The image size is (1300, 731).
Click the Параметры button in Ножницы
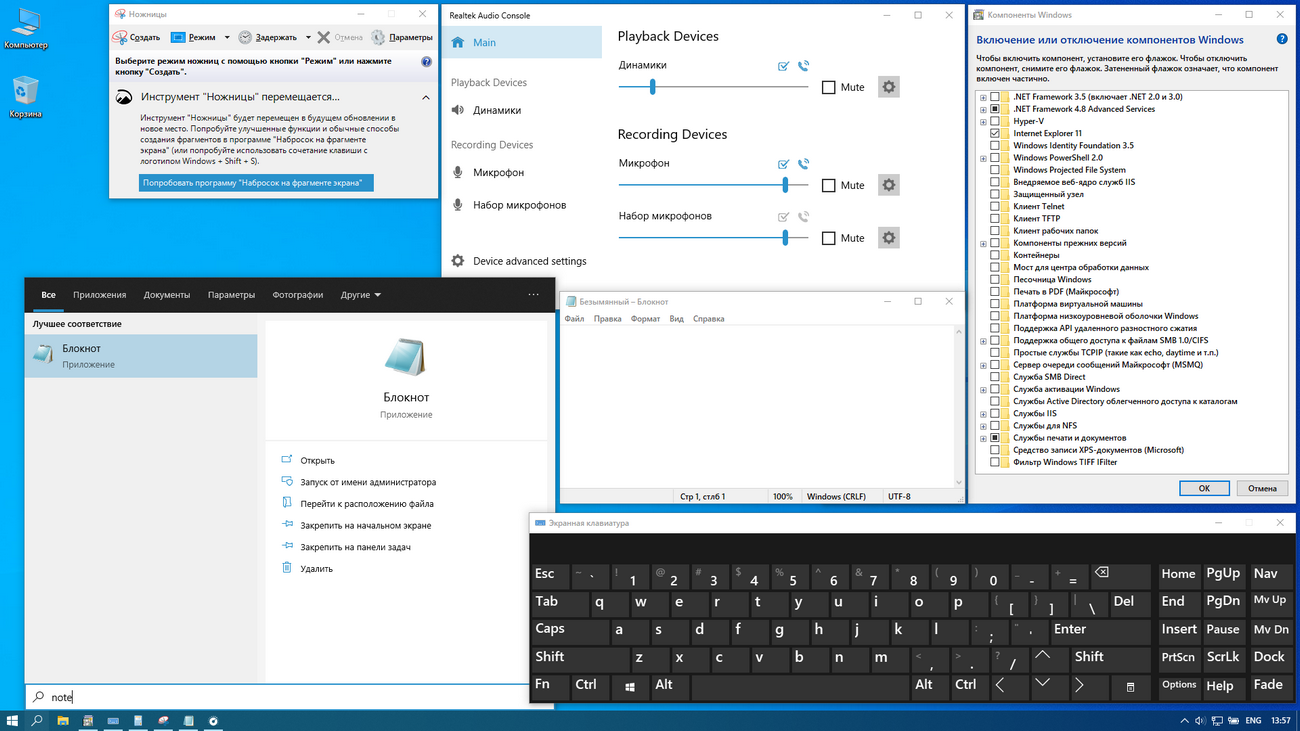(402, 38)
